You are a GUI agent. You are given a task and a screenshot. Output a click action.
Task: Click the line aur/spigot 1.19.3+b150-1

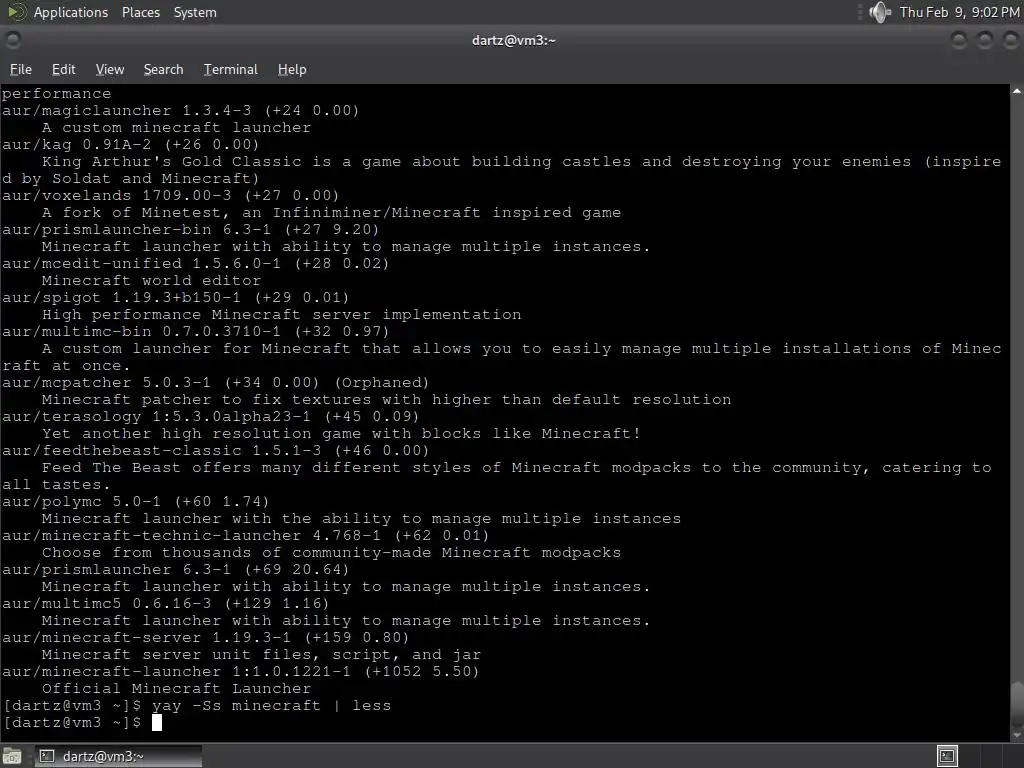[176, 297]
